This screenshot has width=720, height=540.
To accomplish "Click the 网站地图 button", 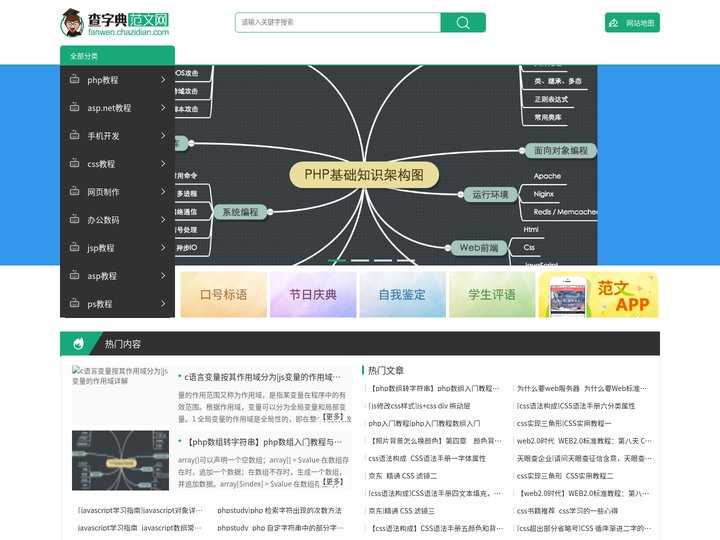I will (632, 22).
